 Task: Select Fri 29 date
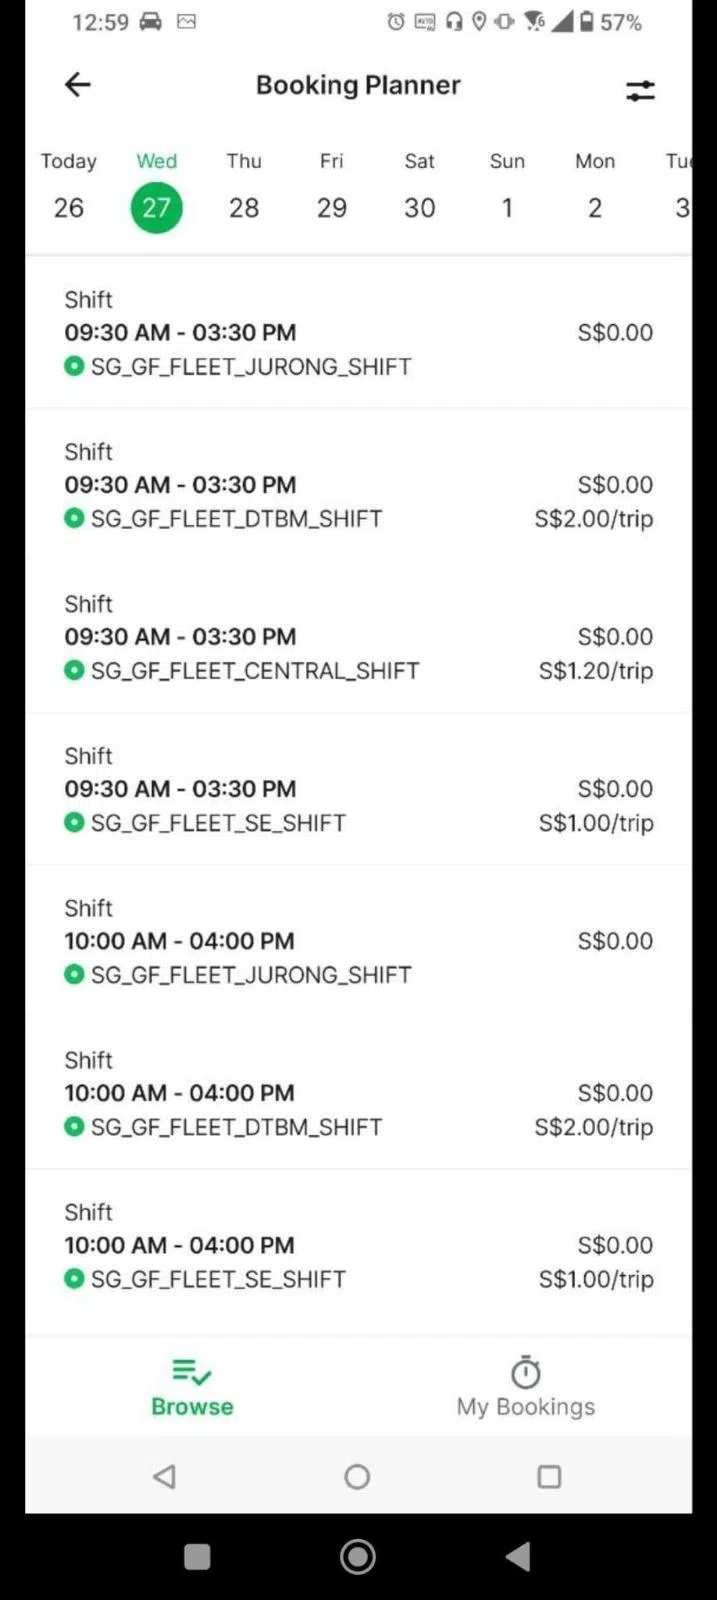(x=332, y=188)
